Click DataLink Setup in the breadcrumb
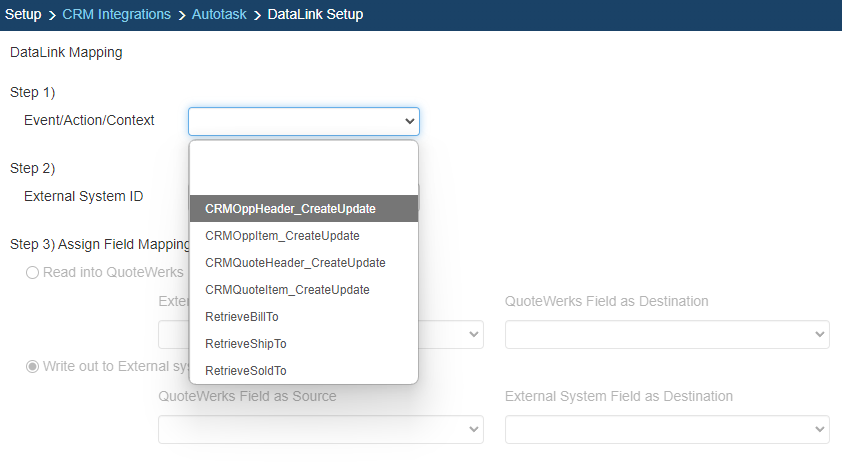 (315, 15)
